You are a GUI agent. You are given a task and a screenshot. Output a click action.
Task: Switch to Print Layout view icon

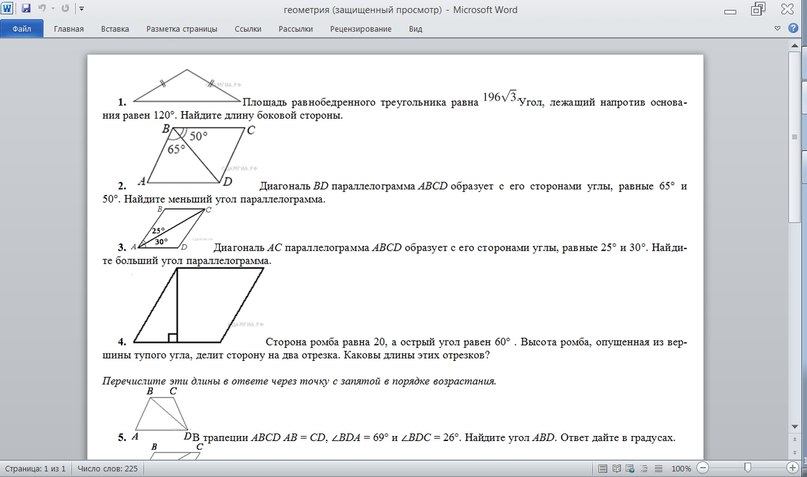603,469
